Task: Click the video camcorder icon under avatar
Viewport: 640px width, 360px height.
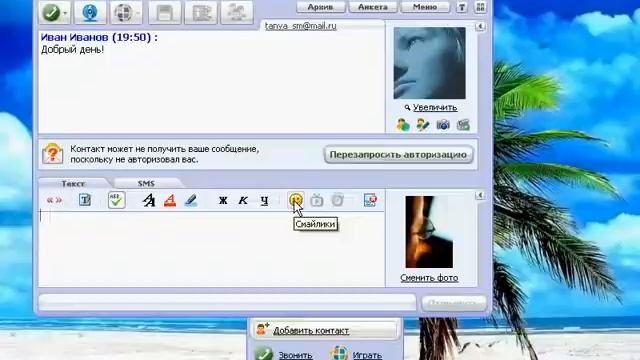Action: [463, 124]
